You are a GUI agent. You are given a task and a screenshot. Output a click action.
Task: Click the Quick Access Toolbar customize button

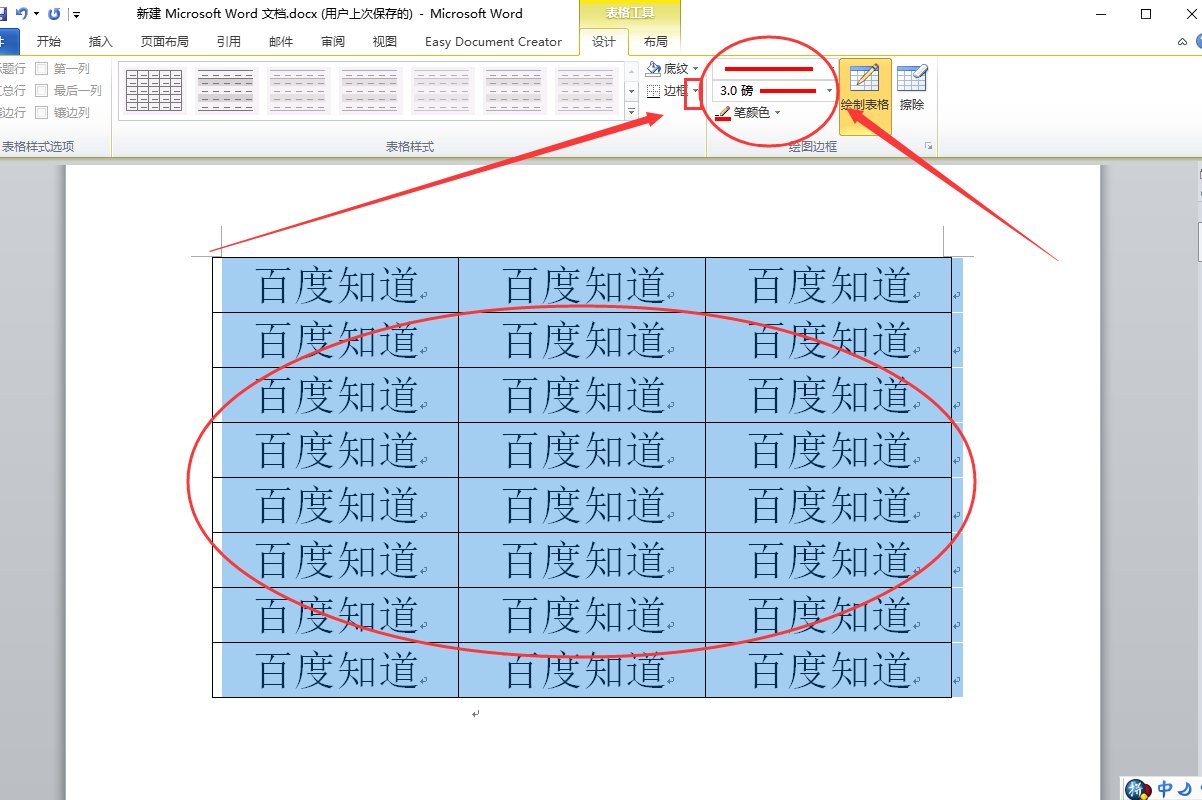[76, 13]
